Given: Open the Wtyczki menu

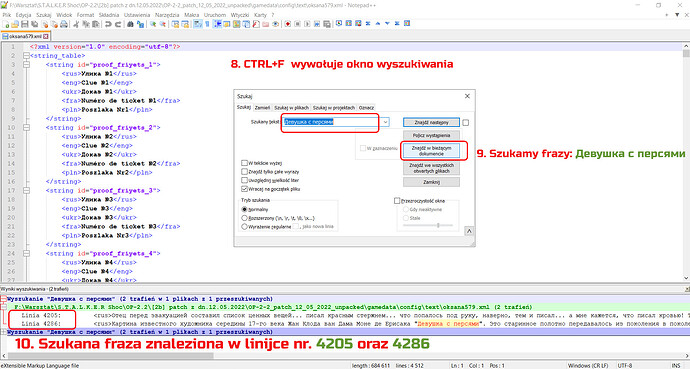Looking at the screenshot, I should [x=240, y=15].
